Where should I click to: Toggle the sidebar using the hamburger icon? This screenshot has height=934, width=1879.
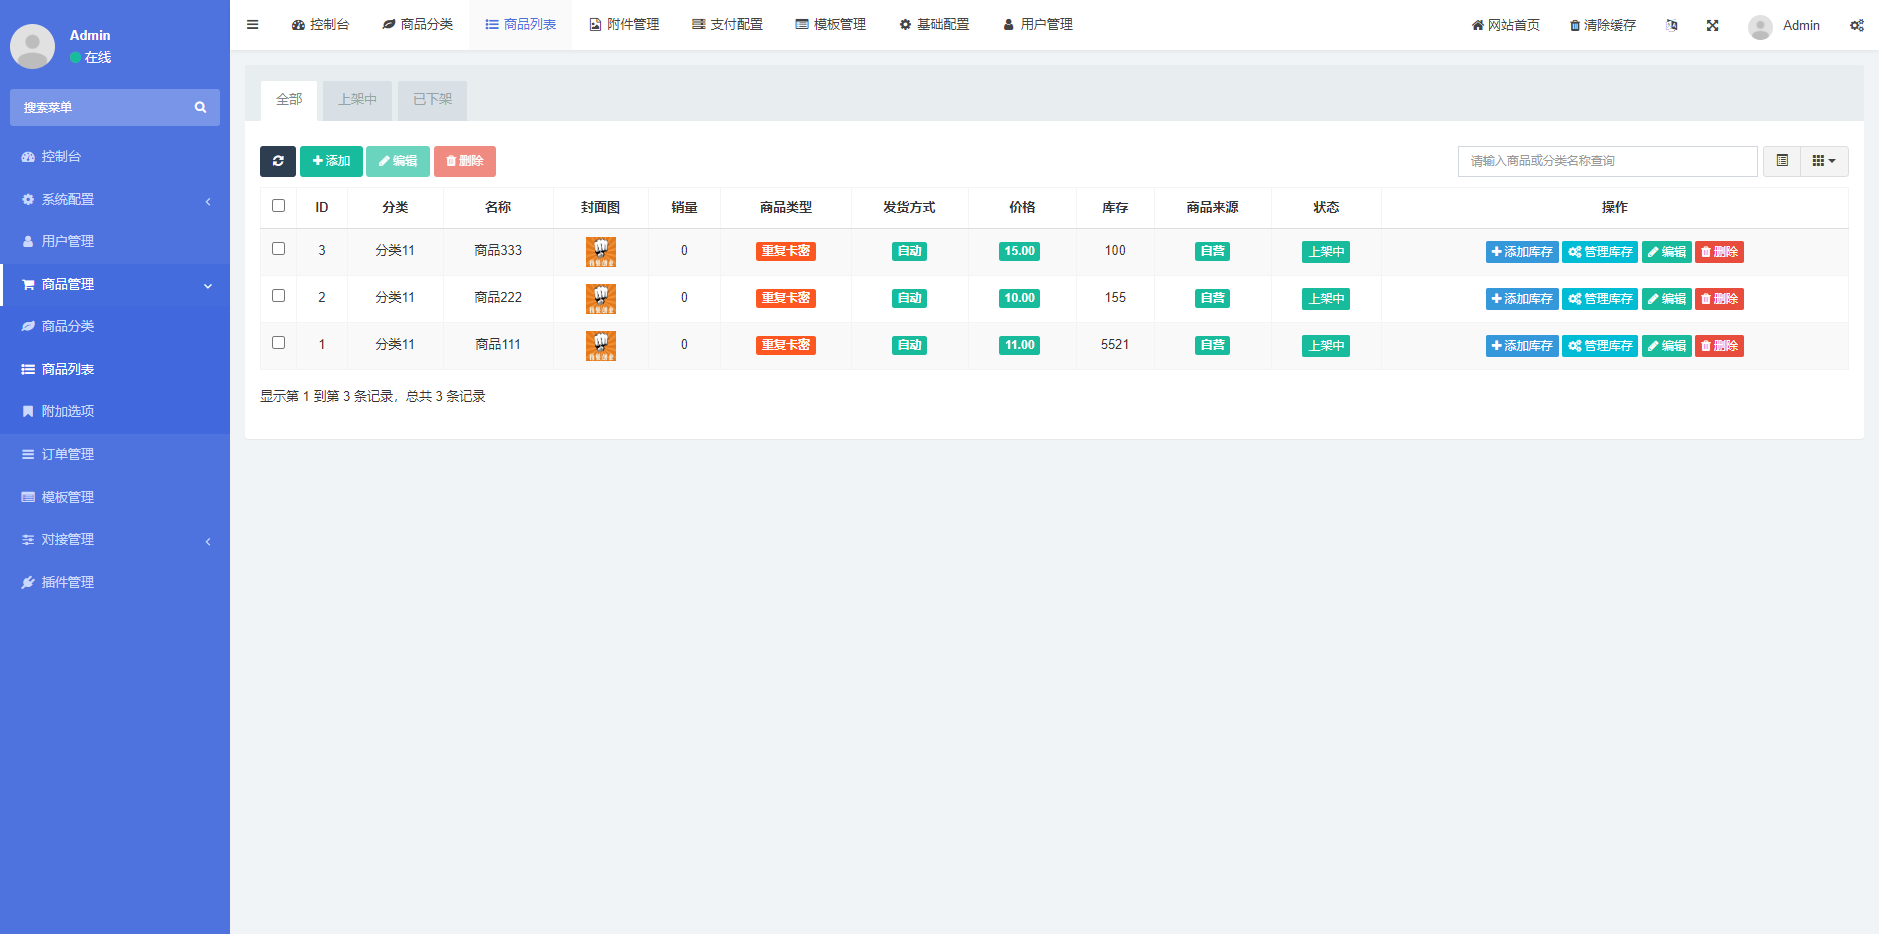click(252, 24)
